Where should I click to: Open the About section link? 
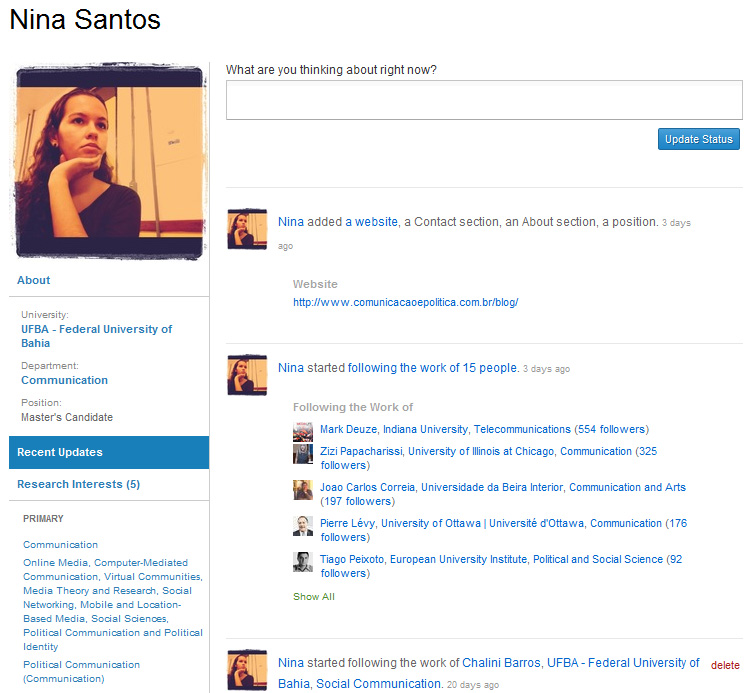coord(34,280)
